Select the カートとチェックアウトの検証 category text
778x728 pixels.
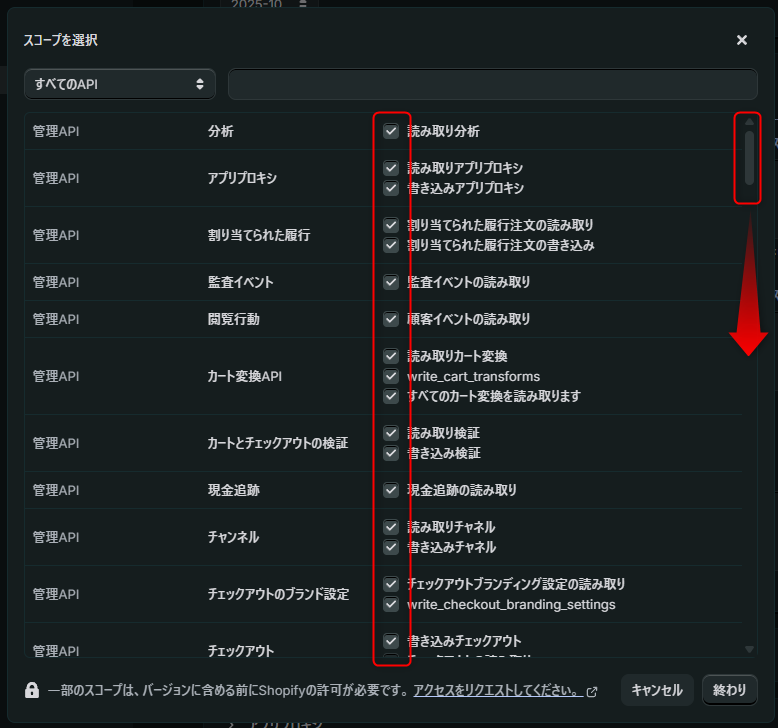click(x=277, y=443)
